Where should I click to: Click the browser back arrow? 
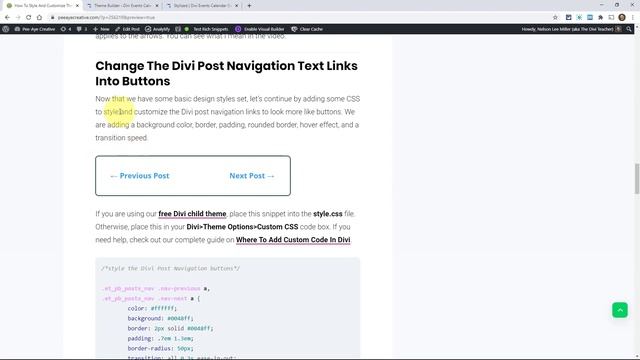[7, 18]
